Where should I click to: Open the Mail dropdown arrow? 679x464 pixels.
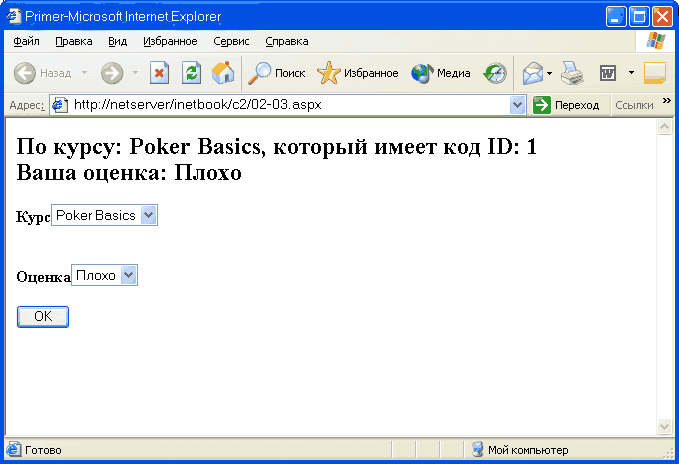[549, 73]
